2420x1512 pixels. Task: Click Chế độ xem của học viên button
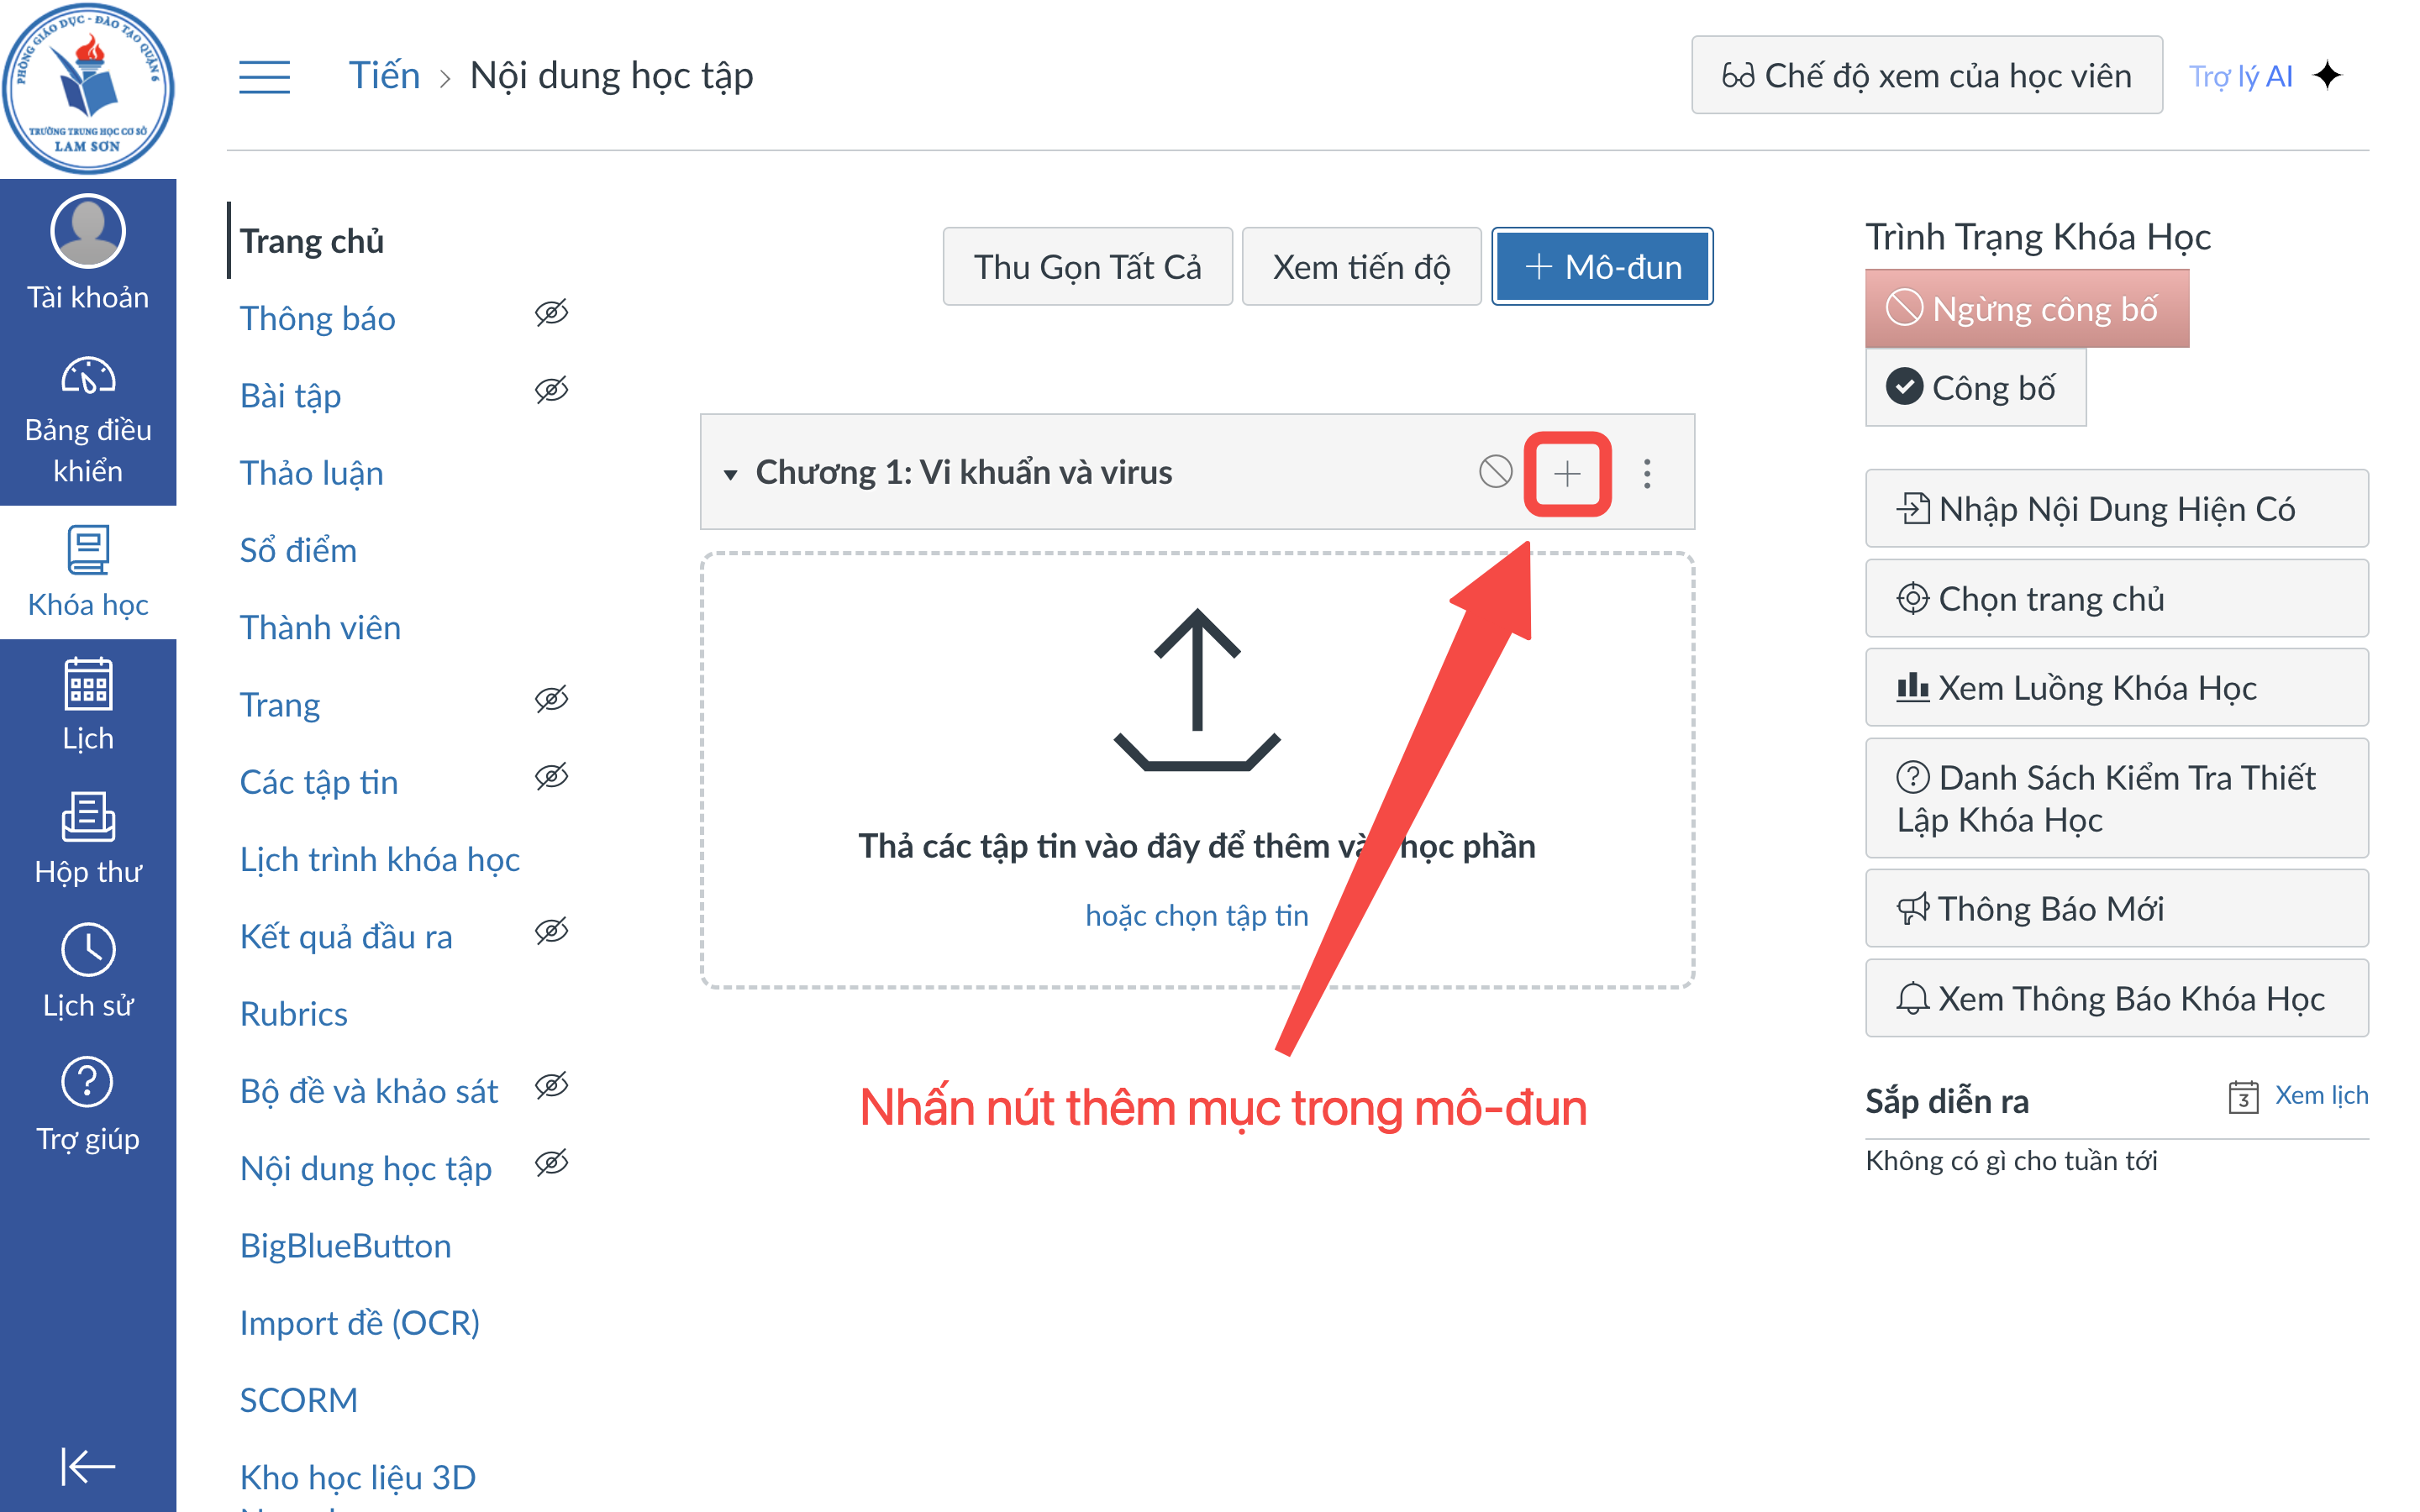pos(1926,75)
